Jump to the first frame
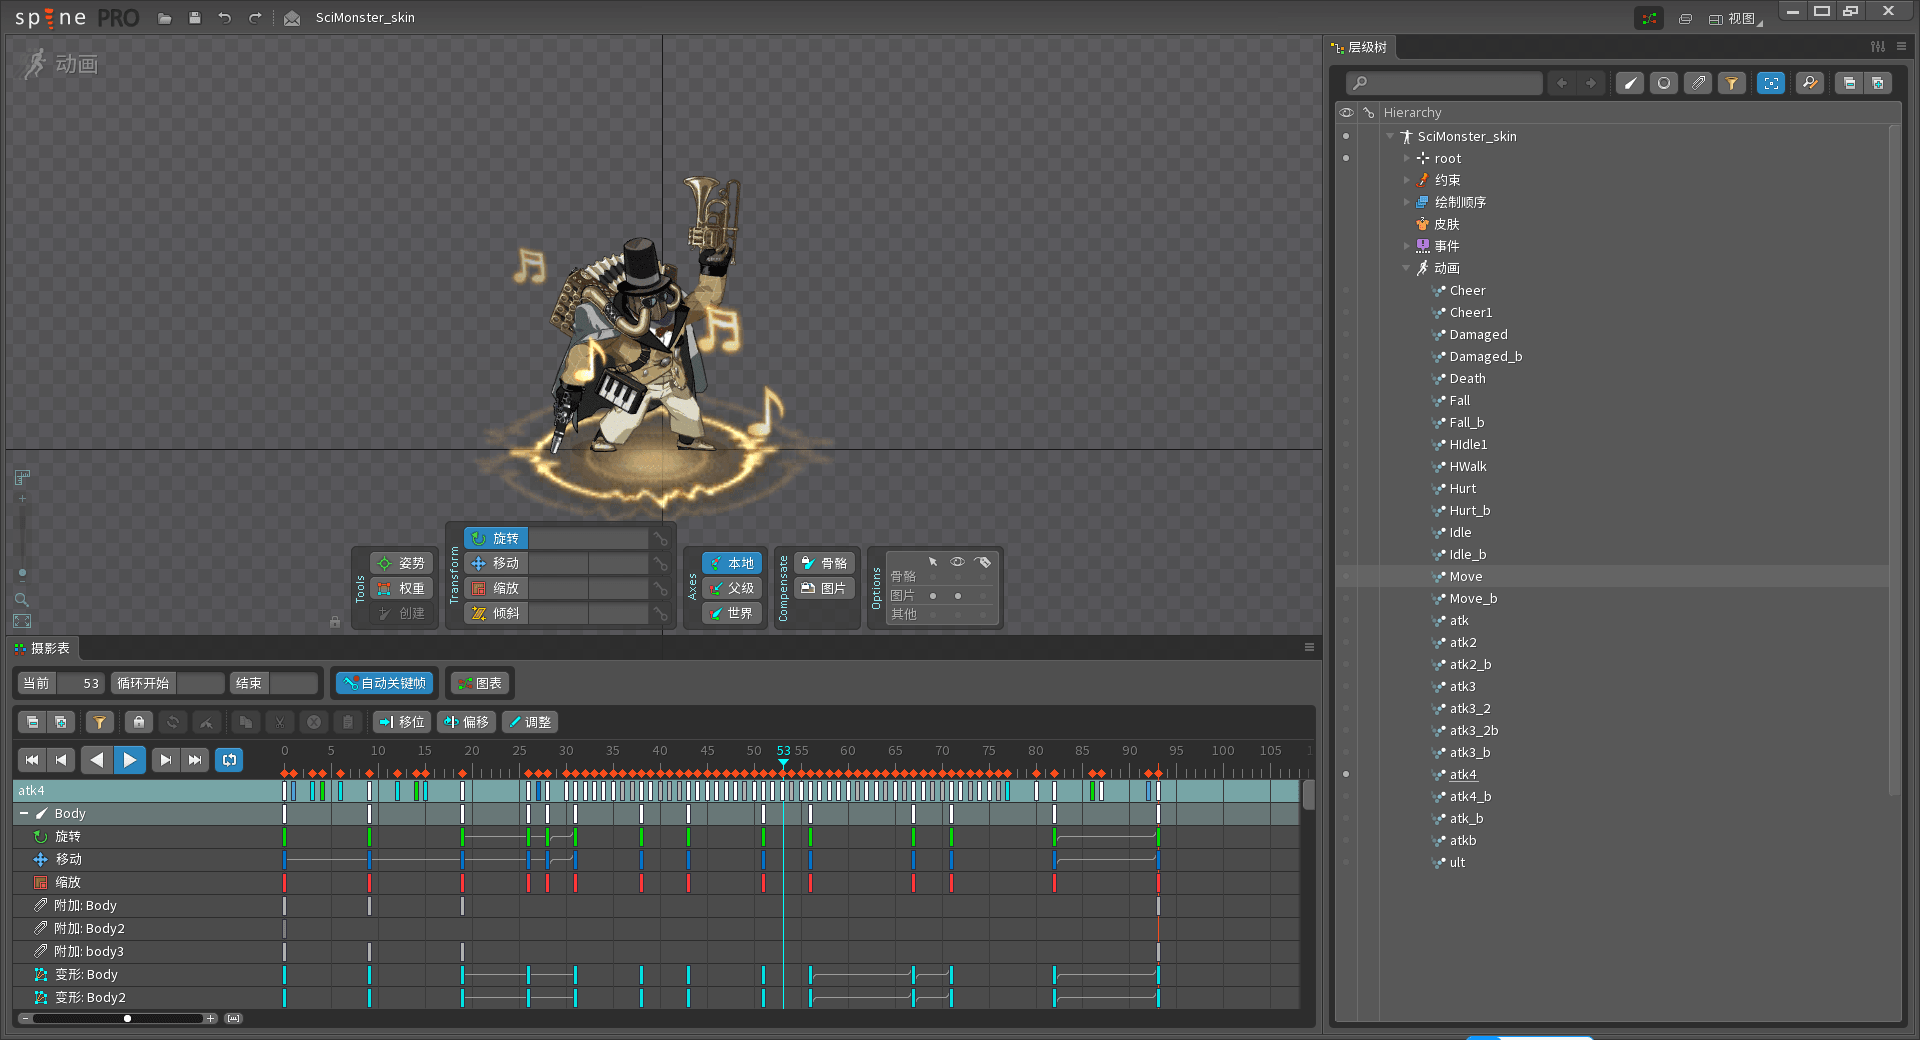The height and width of the screenshot is (1040, 1920). click(x=32, y=760)
